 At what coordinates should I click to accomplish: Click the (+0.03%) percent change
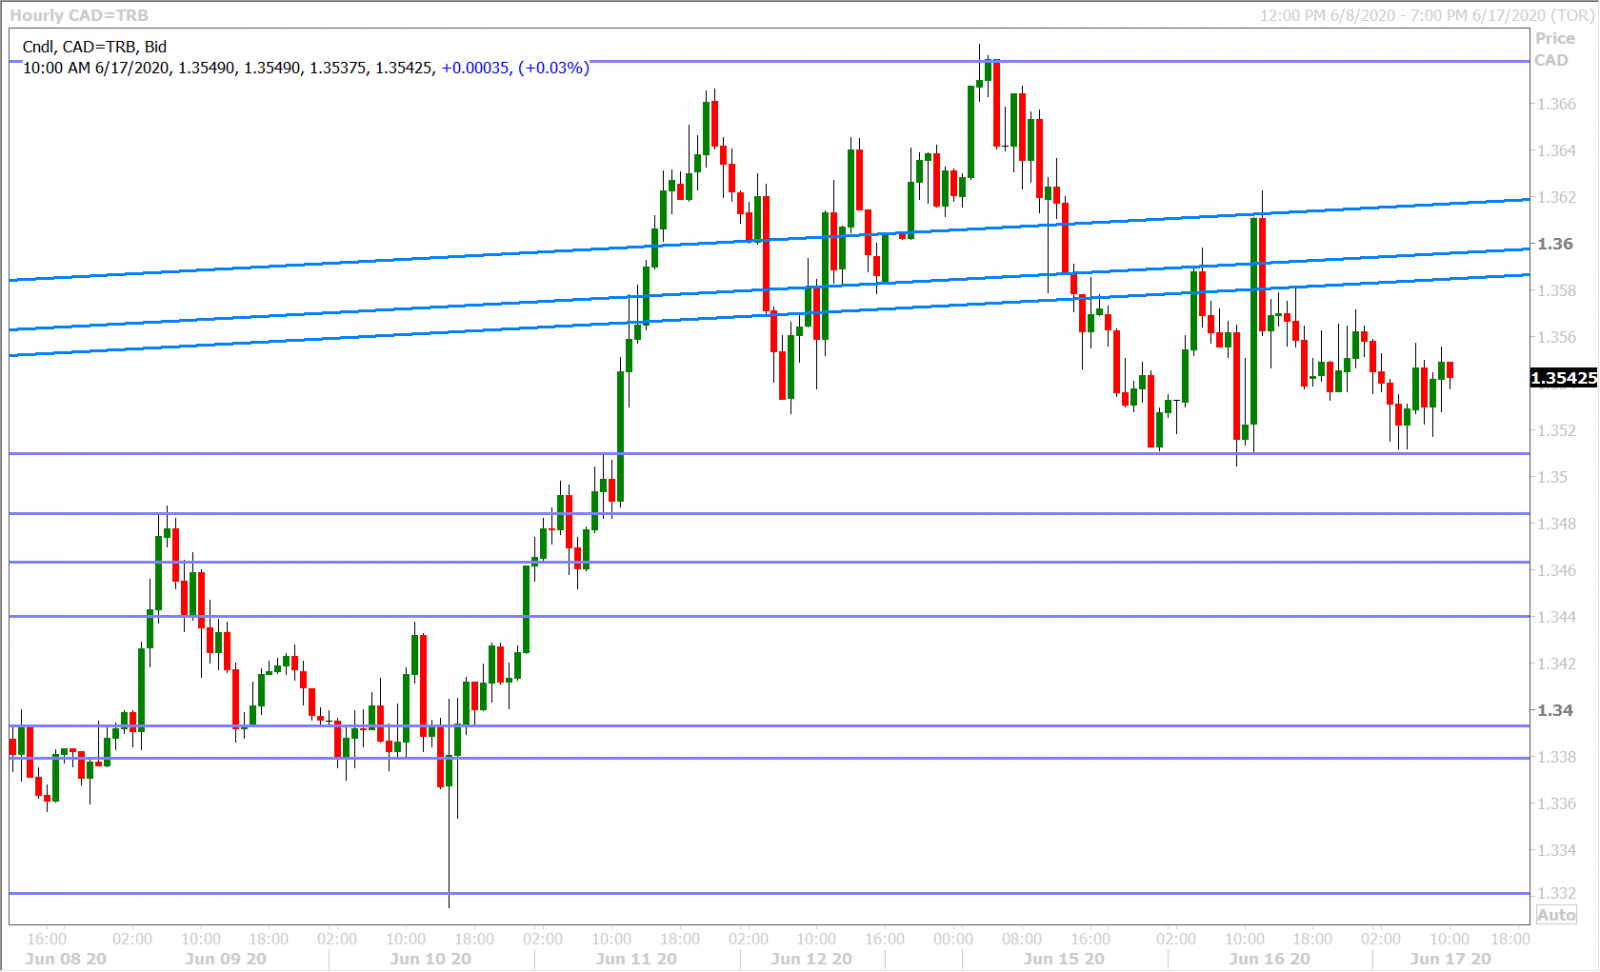[553, 68]
